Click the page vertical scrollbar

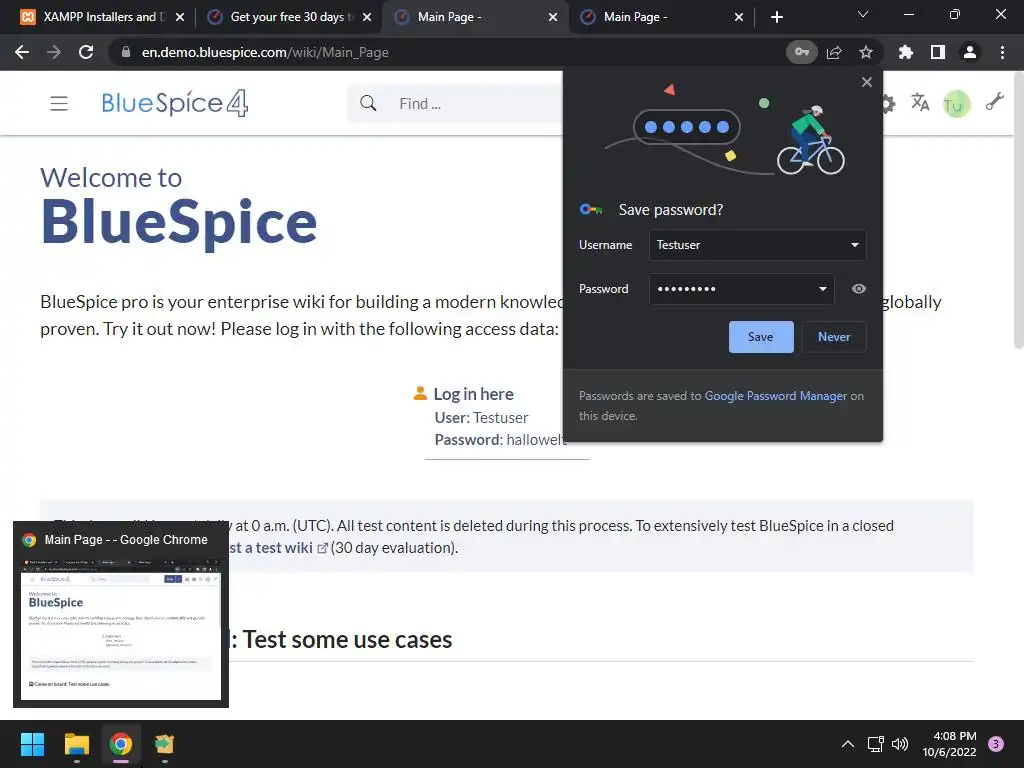[x=1018, y=210]
